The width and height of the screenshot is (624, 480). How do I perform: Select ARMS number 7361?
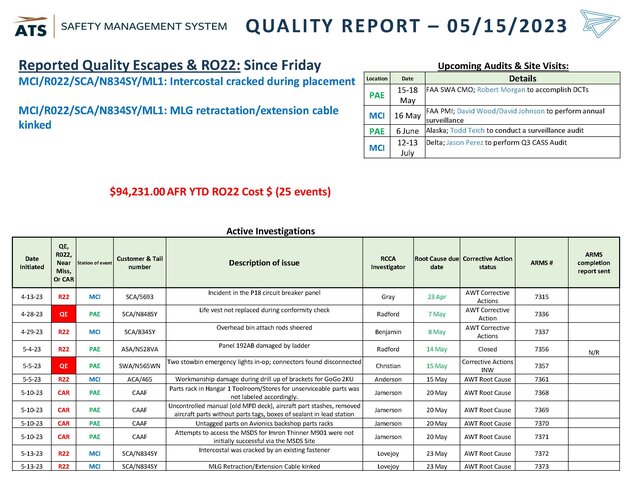542,379
